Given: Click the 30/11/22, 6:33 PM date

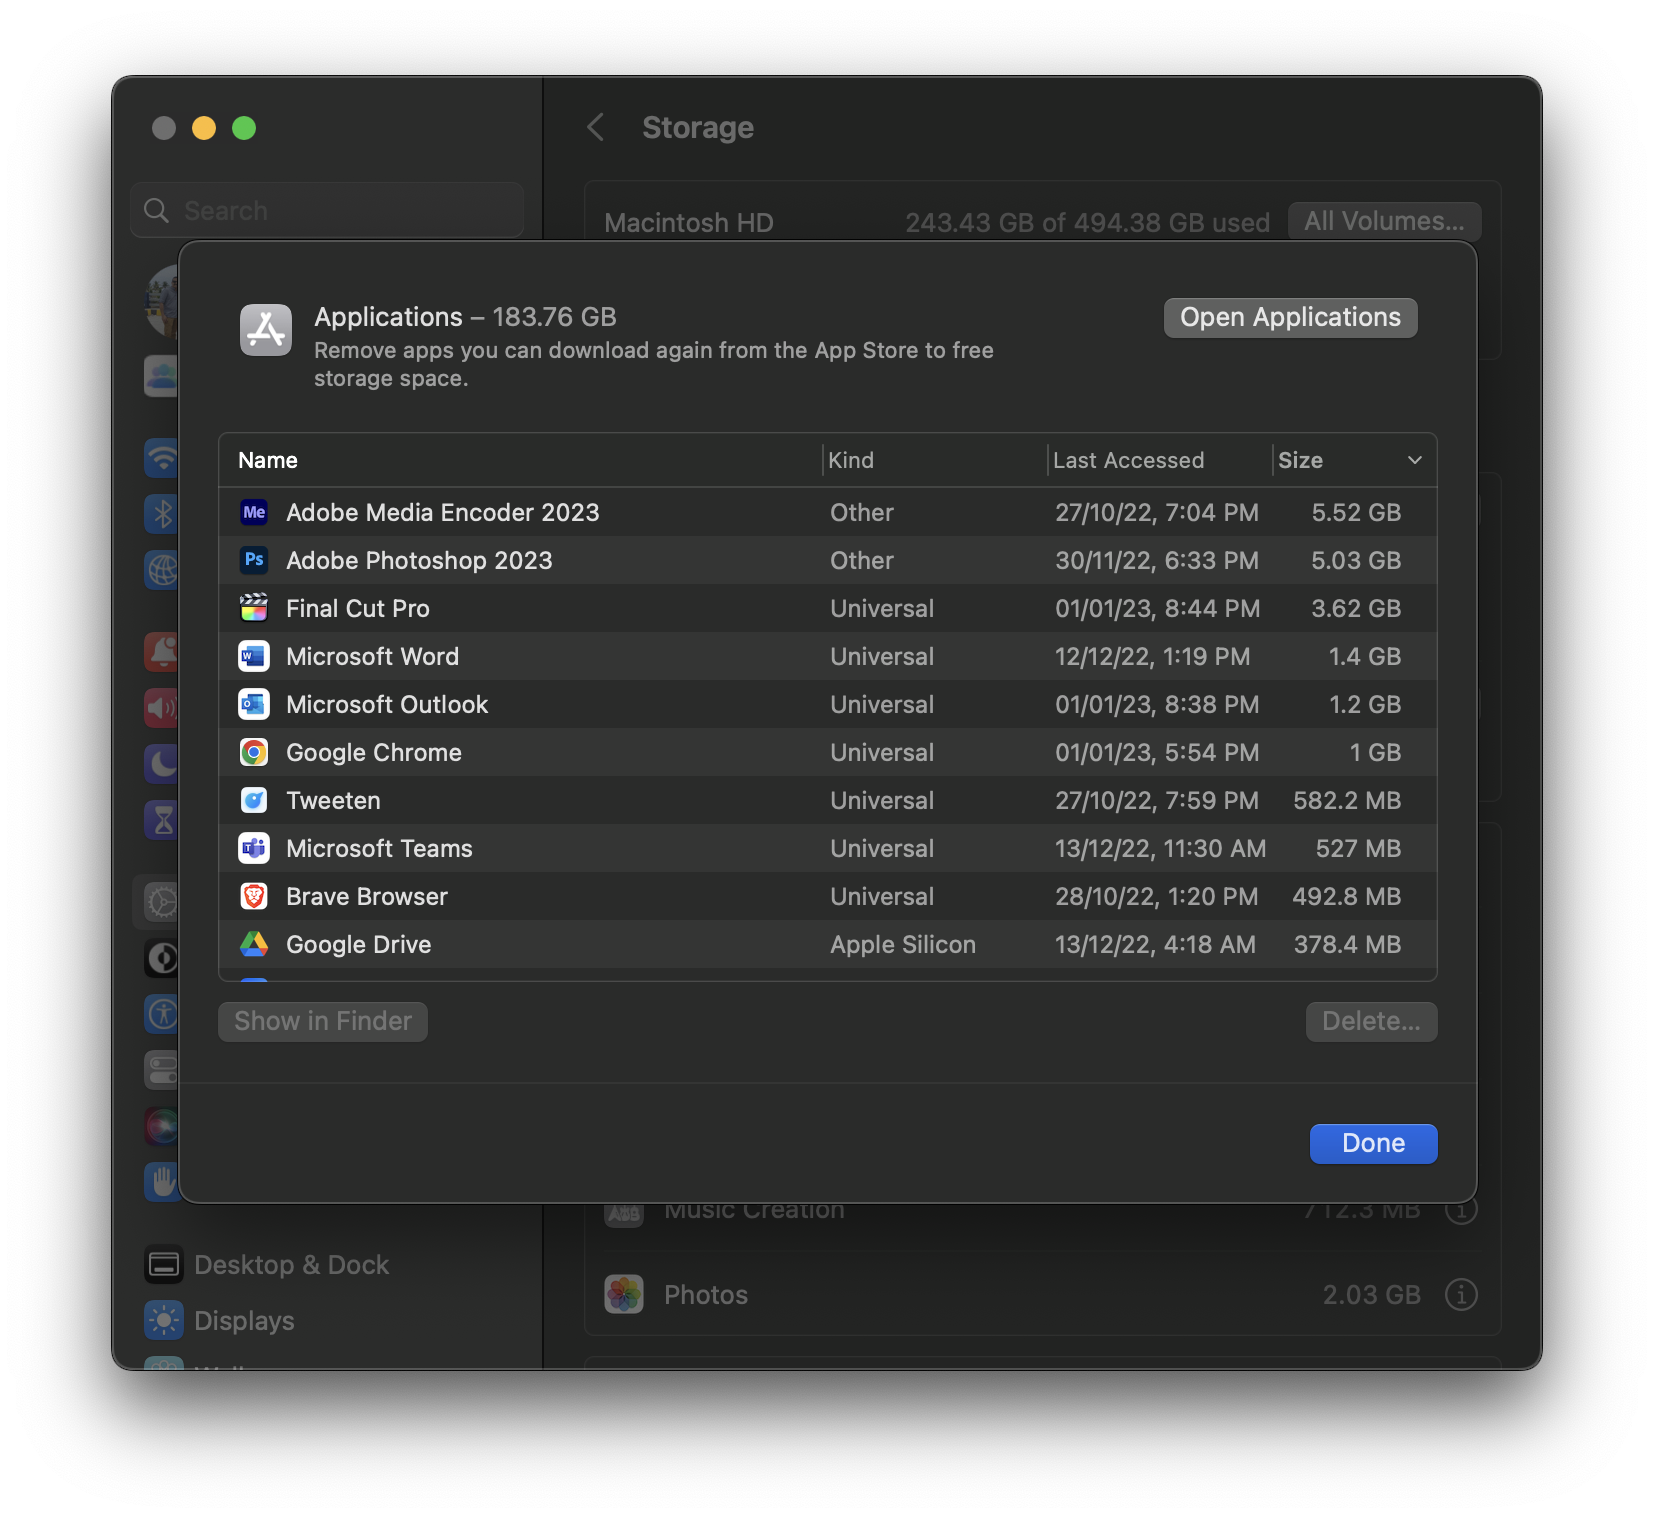Looking at the screenshot, I should [1157, 560].
